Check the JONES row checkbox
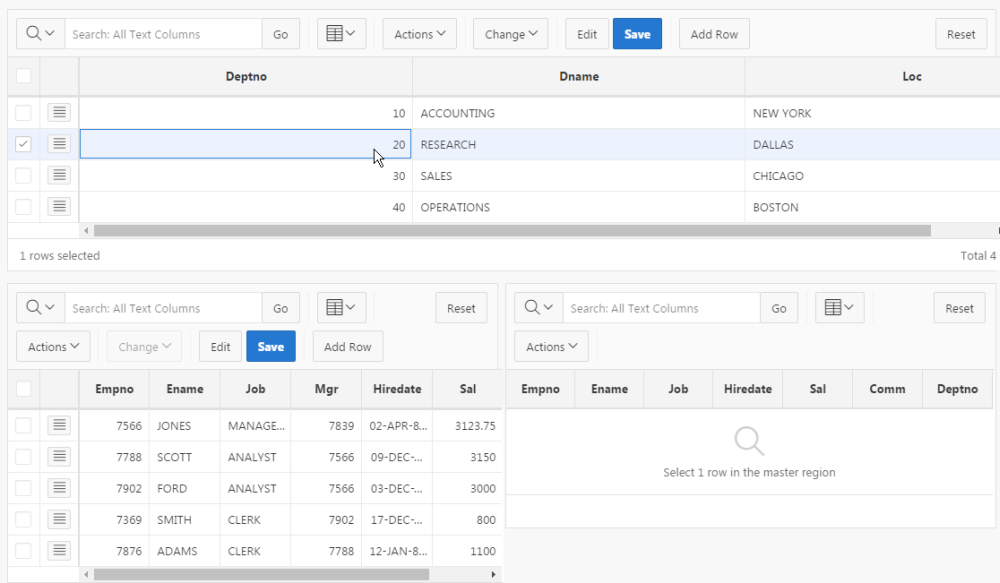The height and width of the screenshot is (583, 1000). pyautogui.click(x=24, y=425)
